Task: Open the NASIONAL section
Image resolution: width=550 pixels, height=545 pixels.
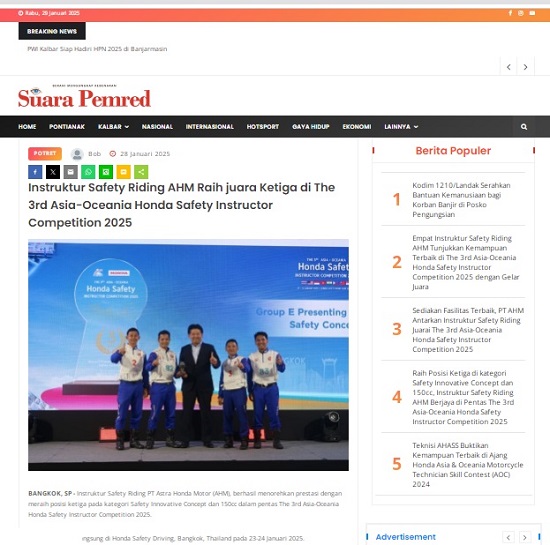Action: (x=157, y=127)
